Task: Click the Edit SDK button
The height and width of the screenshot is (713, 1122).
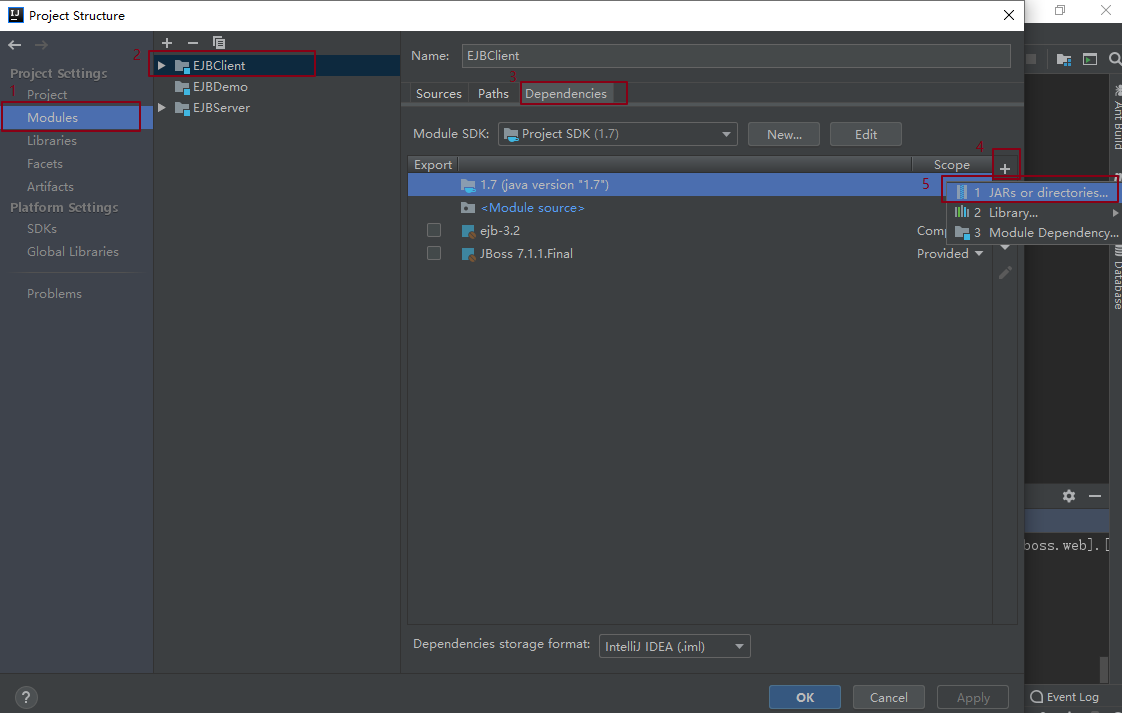Action: (x=865, y=134)
